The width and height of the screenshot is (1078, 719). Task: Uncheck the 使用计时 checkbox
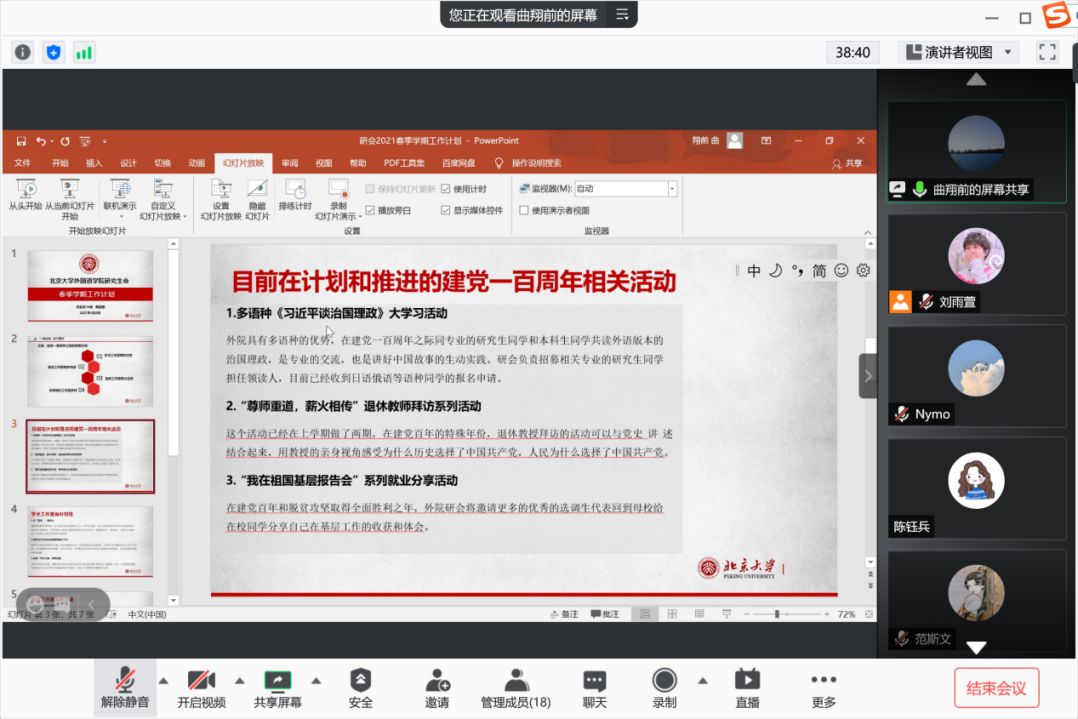[446, 189]
